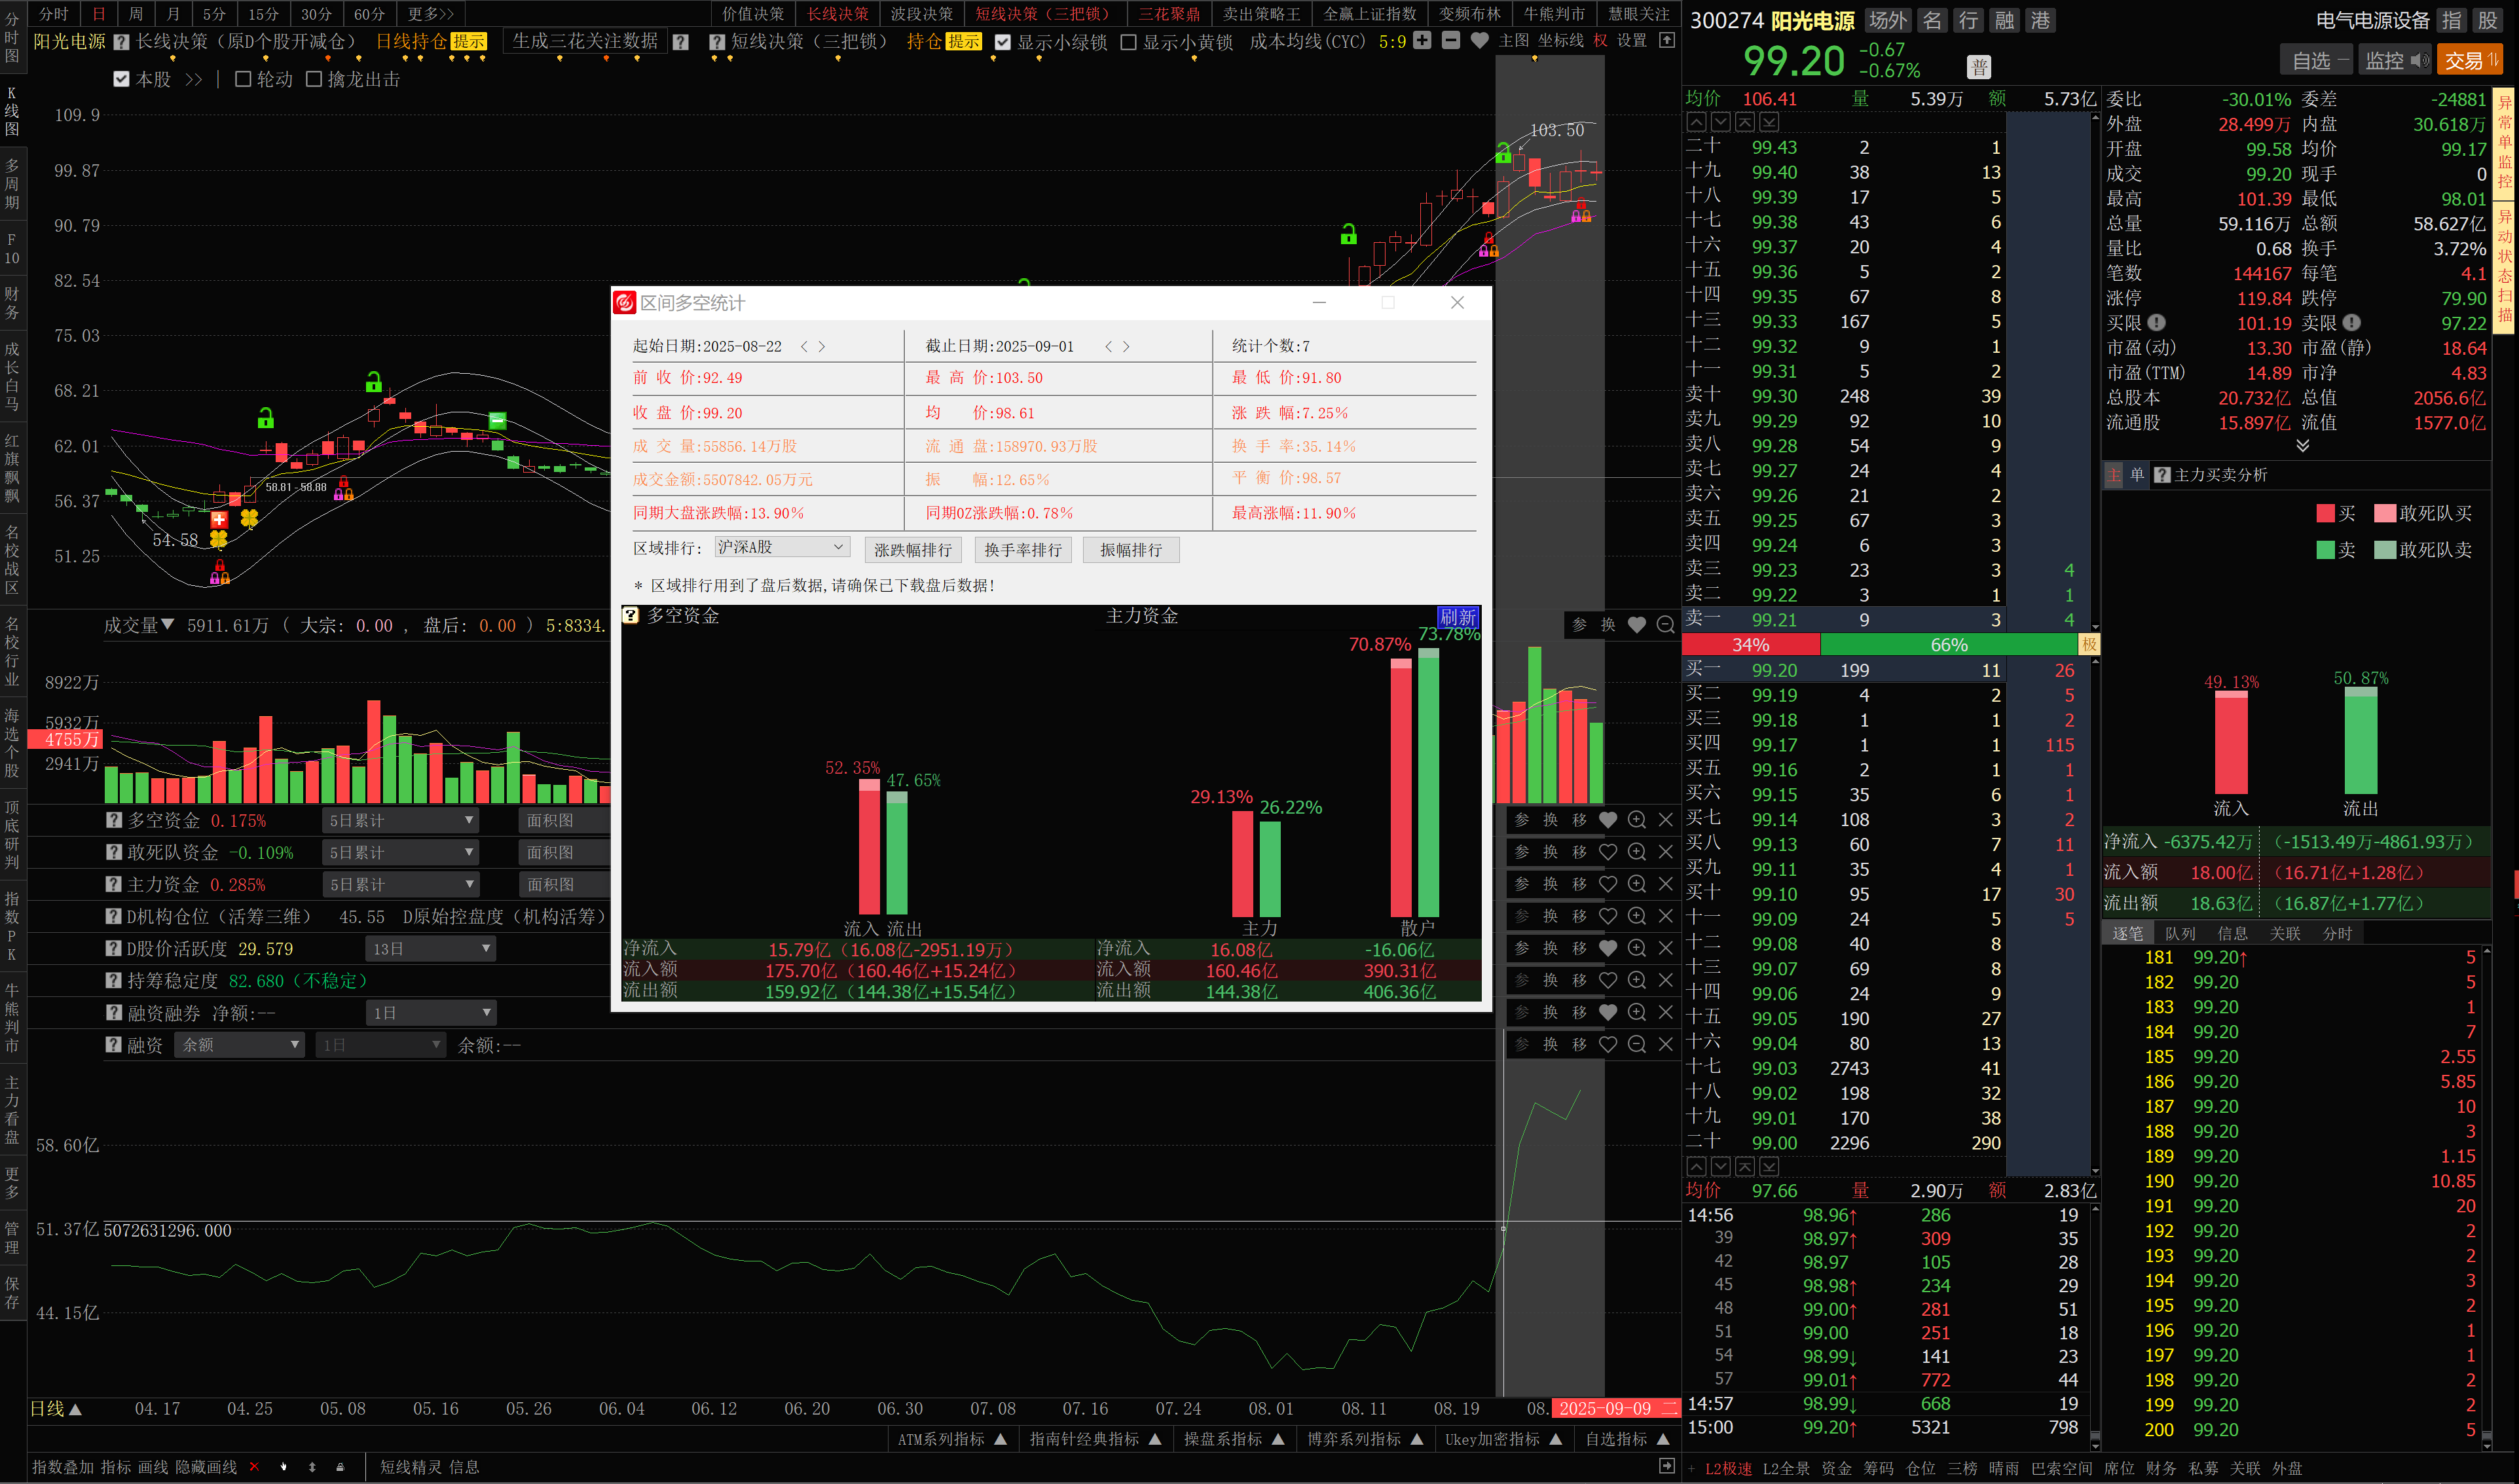This screenshot has width=2519, height=1484.
Task: Click the 区间多空统计 dialog logo icon
Action: [625, 303]
